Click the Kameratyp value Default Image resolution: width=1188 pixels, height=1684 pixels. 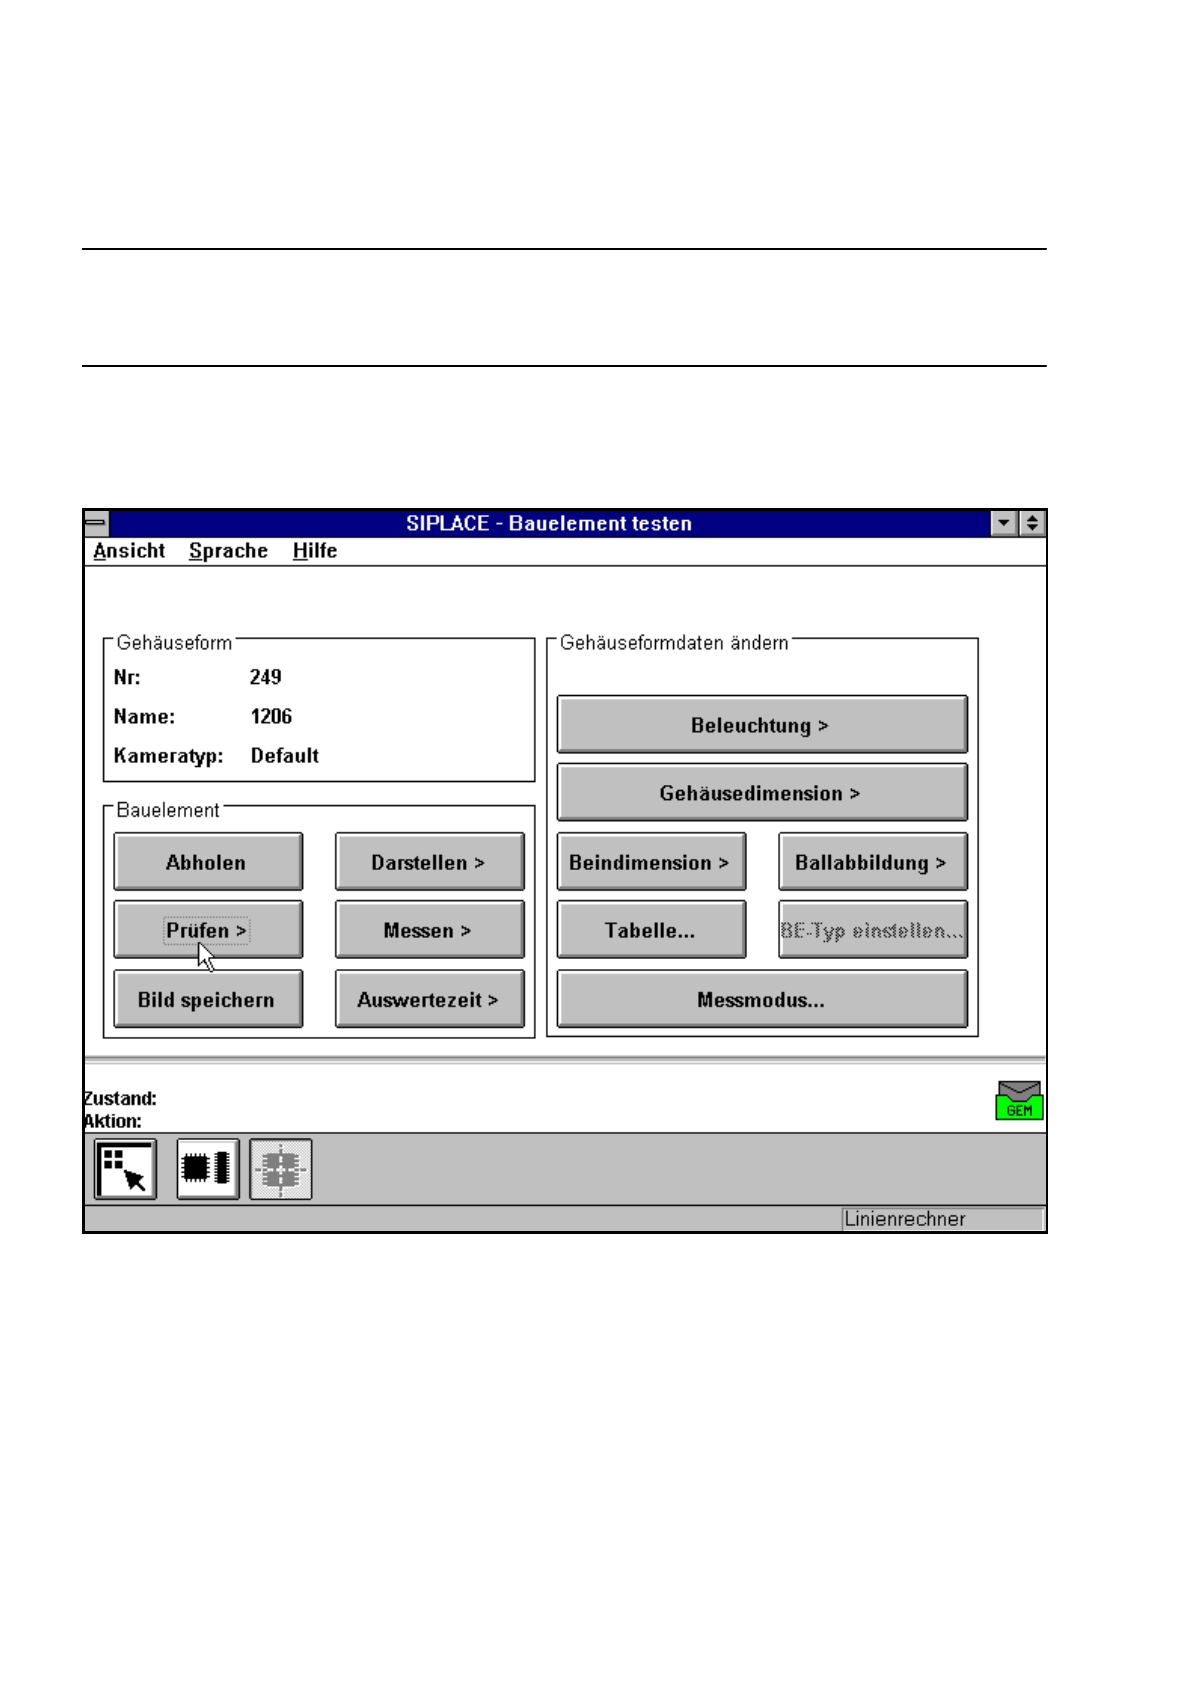tap(285, 756)
